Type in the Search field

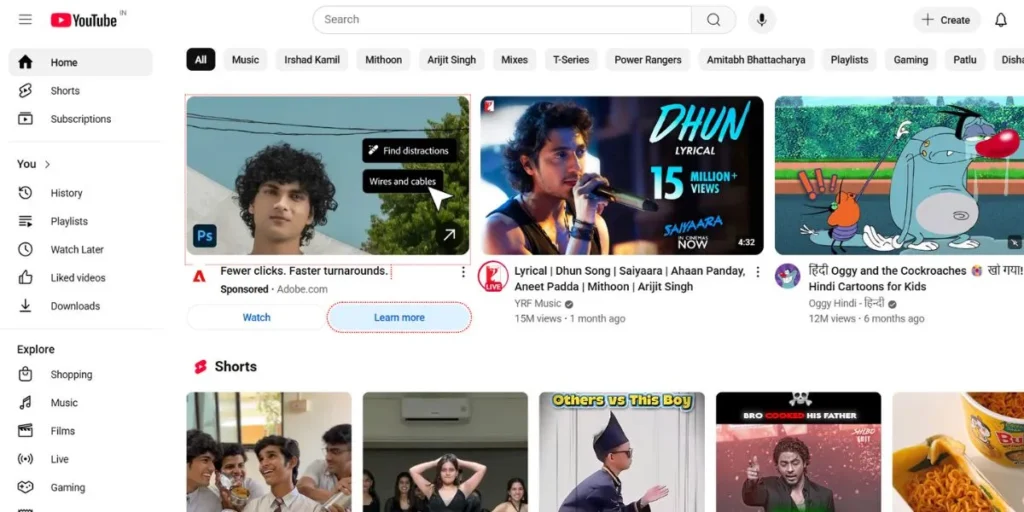(x=500, y=20)
